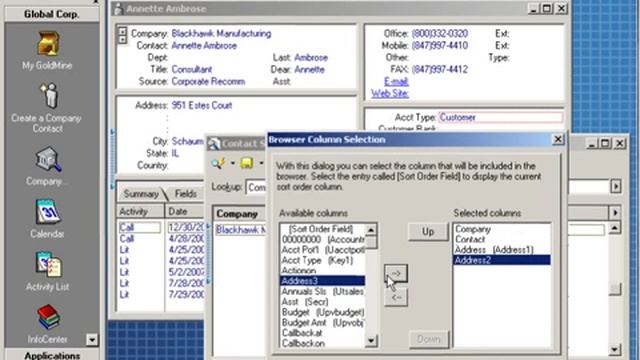The width and height of the screenshot is (640, 360).
Task: Select Actionon in Available columns
Action: click(322, 270)
